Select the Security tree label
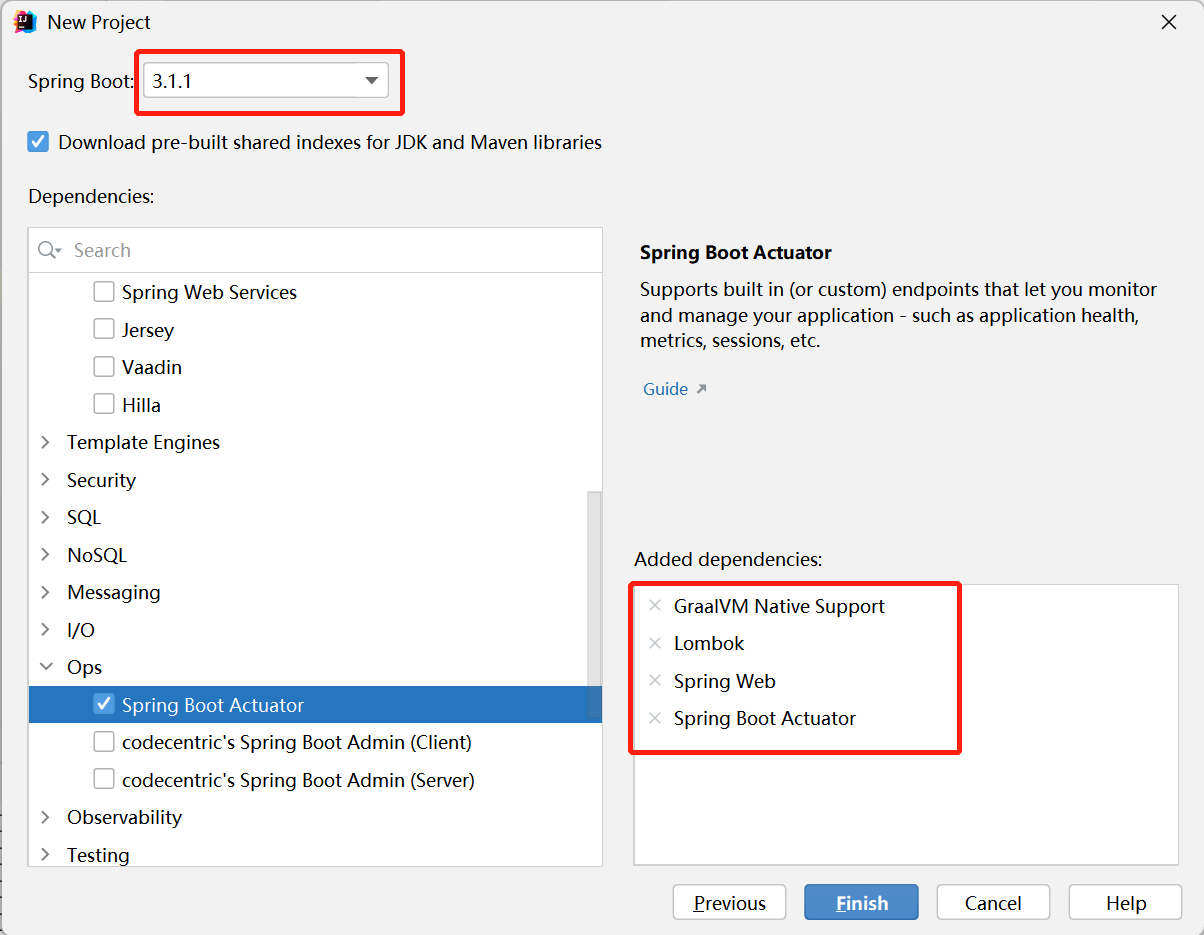The width and height of the screenshot is (1204, 935). click(x=101, y=480)
